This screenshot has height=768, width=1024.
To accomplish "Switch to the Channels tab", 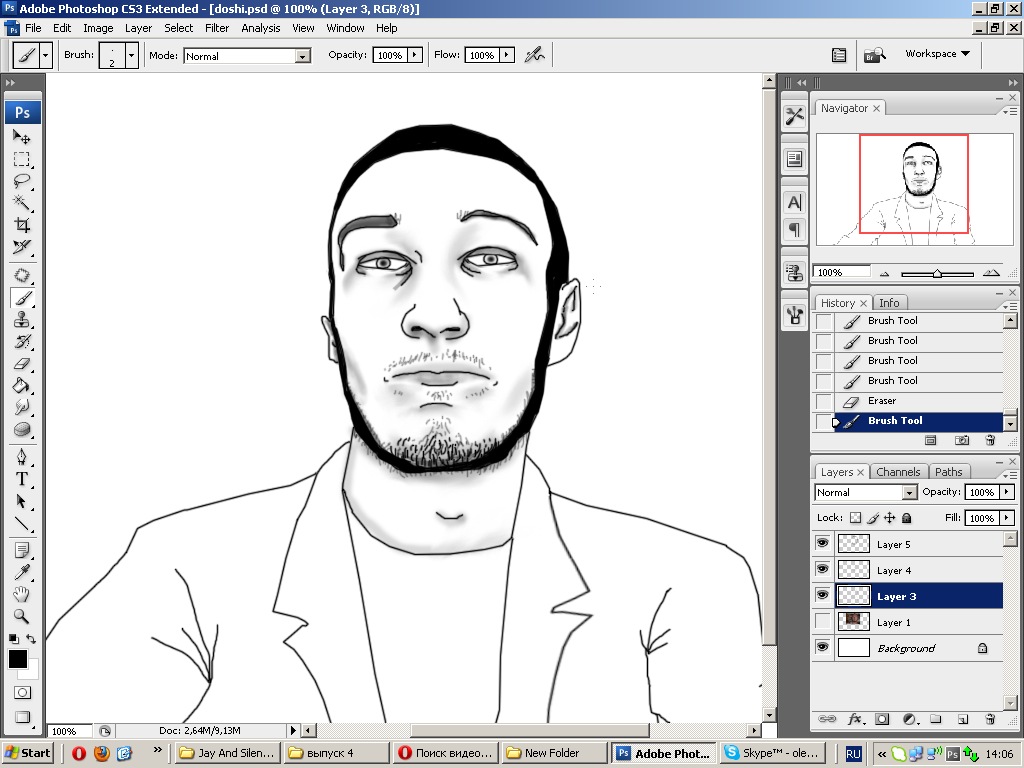I will tap(898, 472).
